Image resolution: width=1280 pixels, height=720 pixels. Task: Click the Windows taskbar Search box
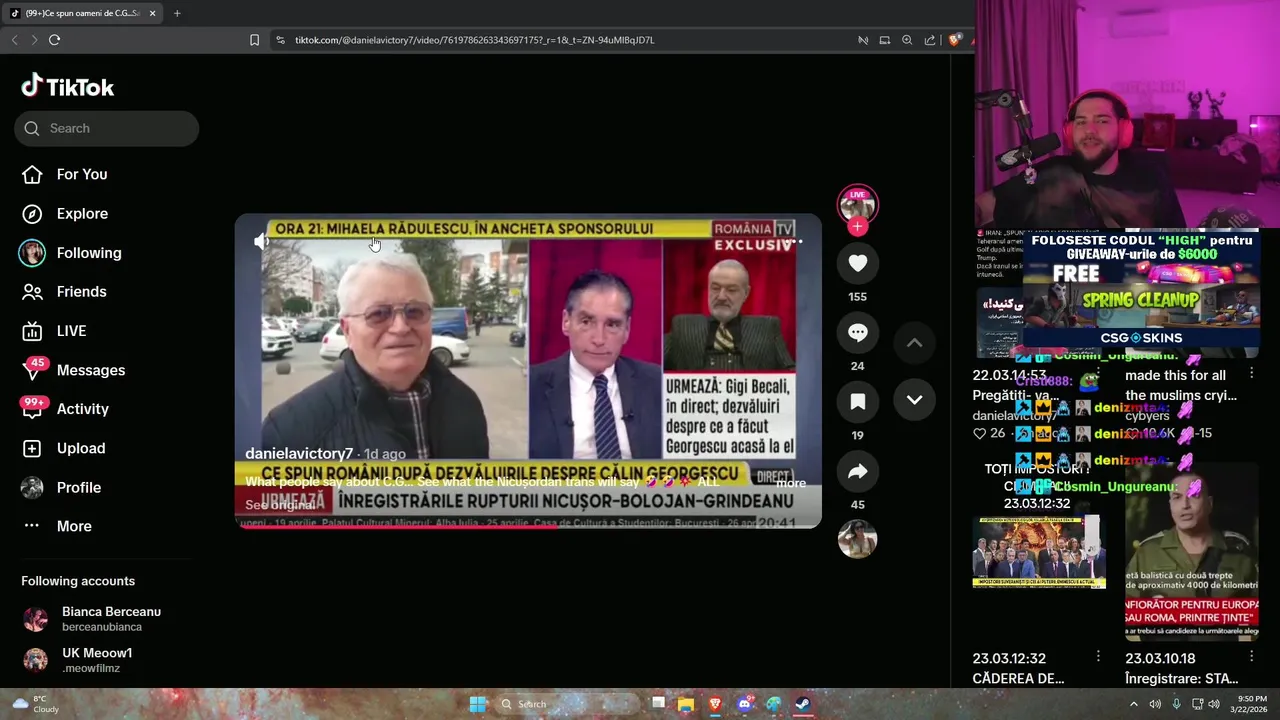pos(568,704)
